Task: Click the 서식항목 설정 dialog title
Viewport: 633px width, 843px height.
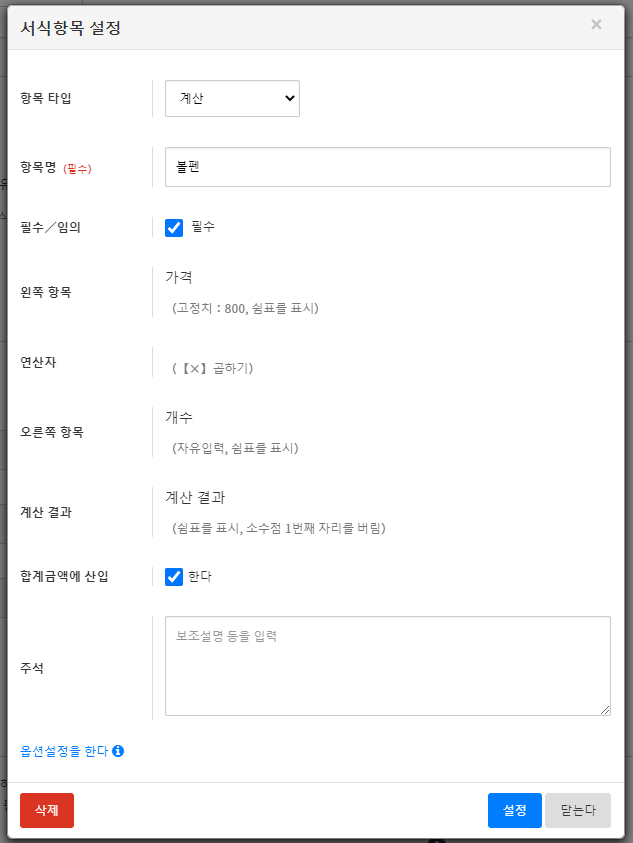Action: click(x=71, y=28)
